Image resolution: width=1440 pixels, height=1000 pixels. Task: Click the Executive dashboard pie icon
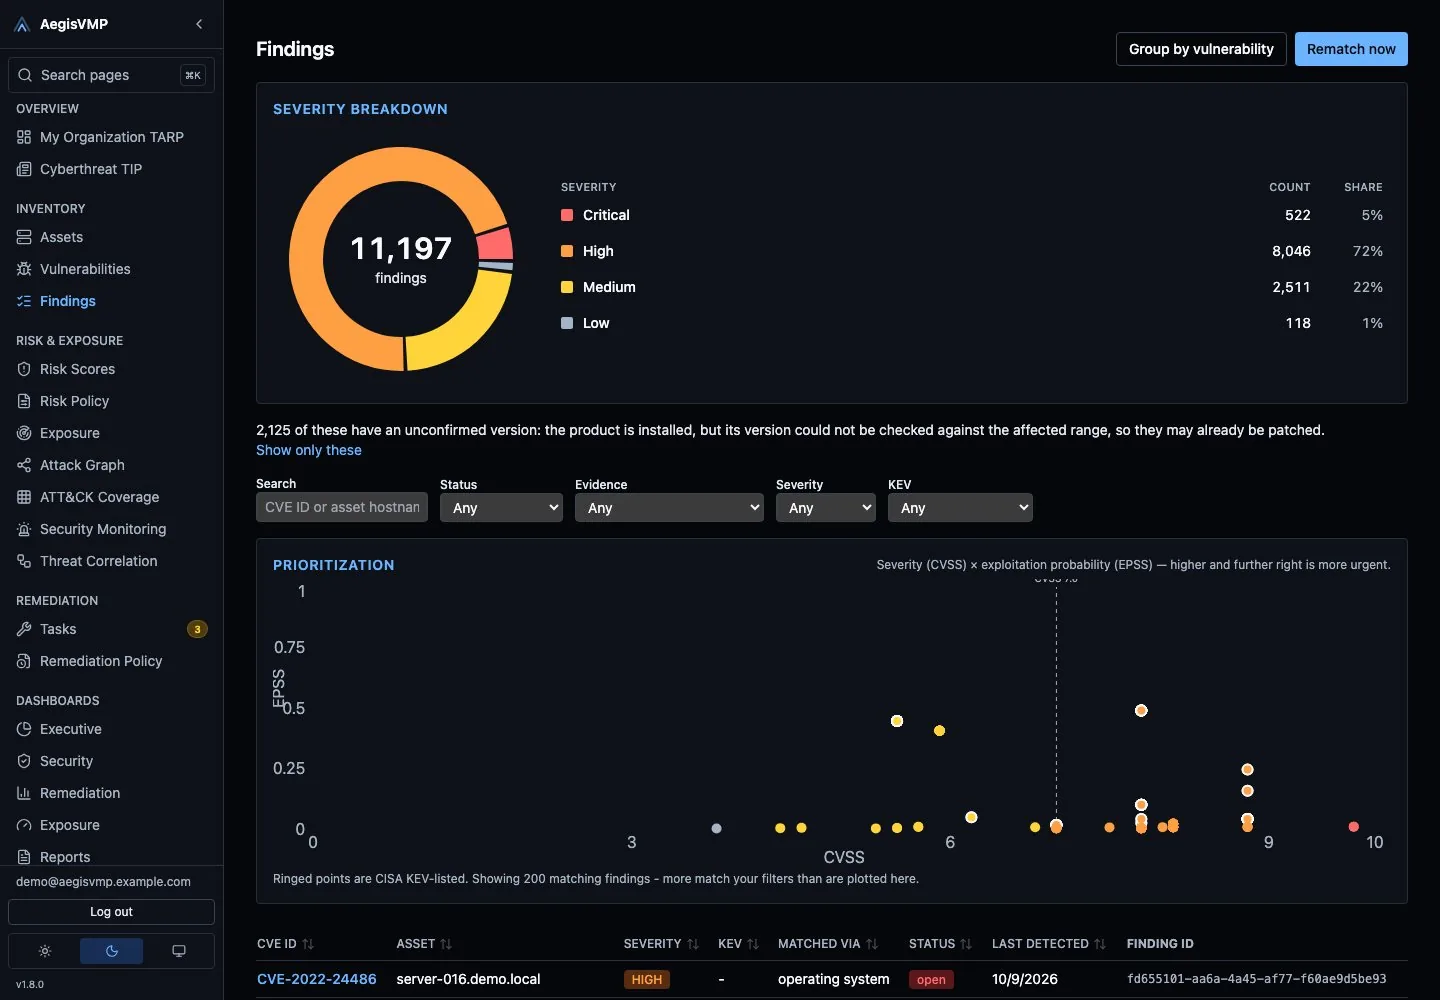point(24,729)
